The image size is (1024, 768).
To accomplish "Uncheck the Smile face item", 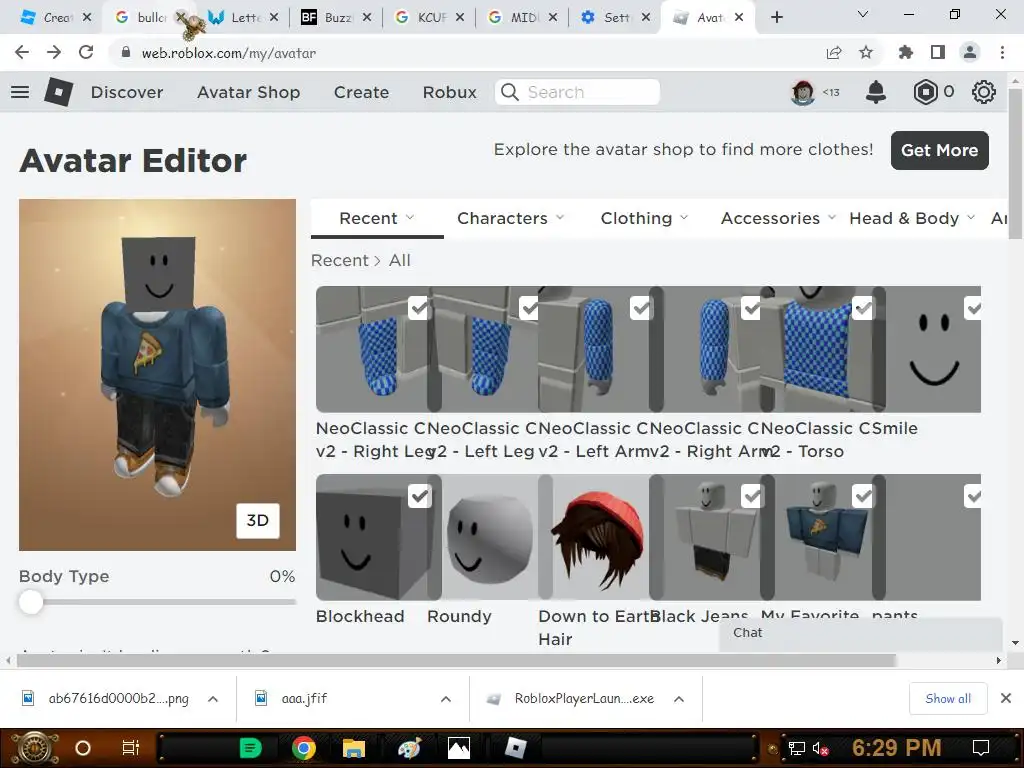I will point(973,308).
